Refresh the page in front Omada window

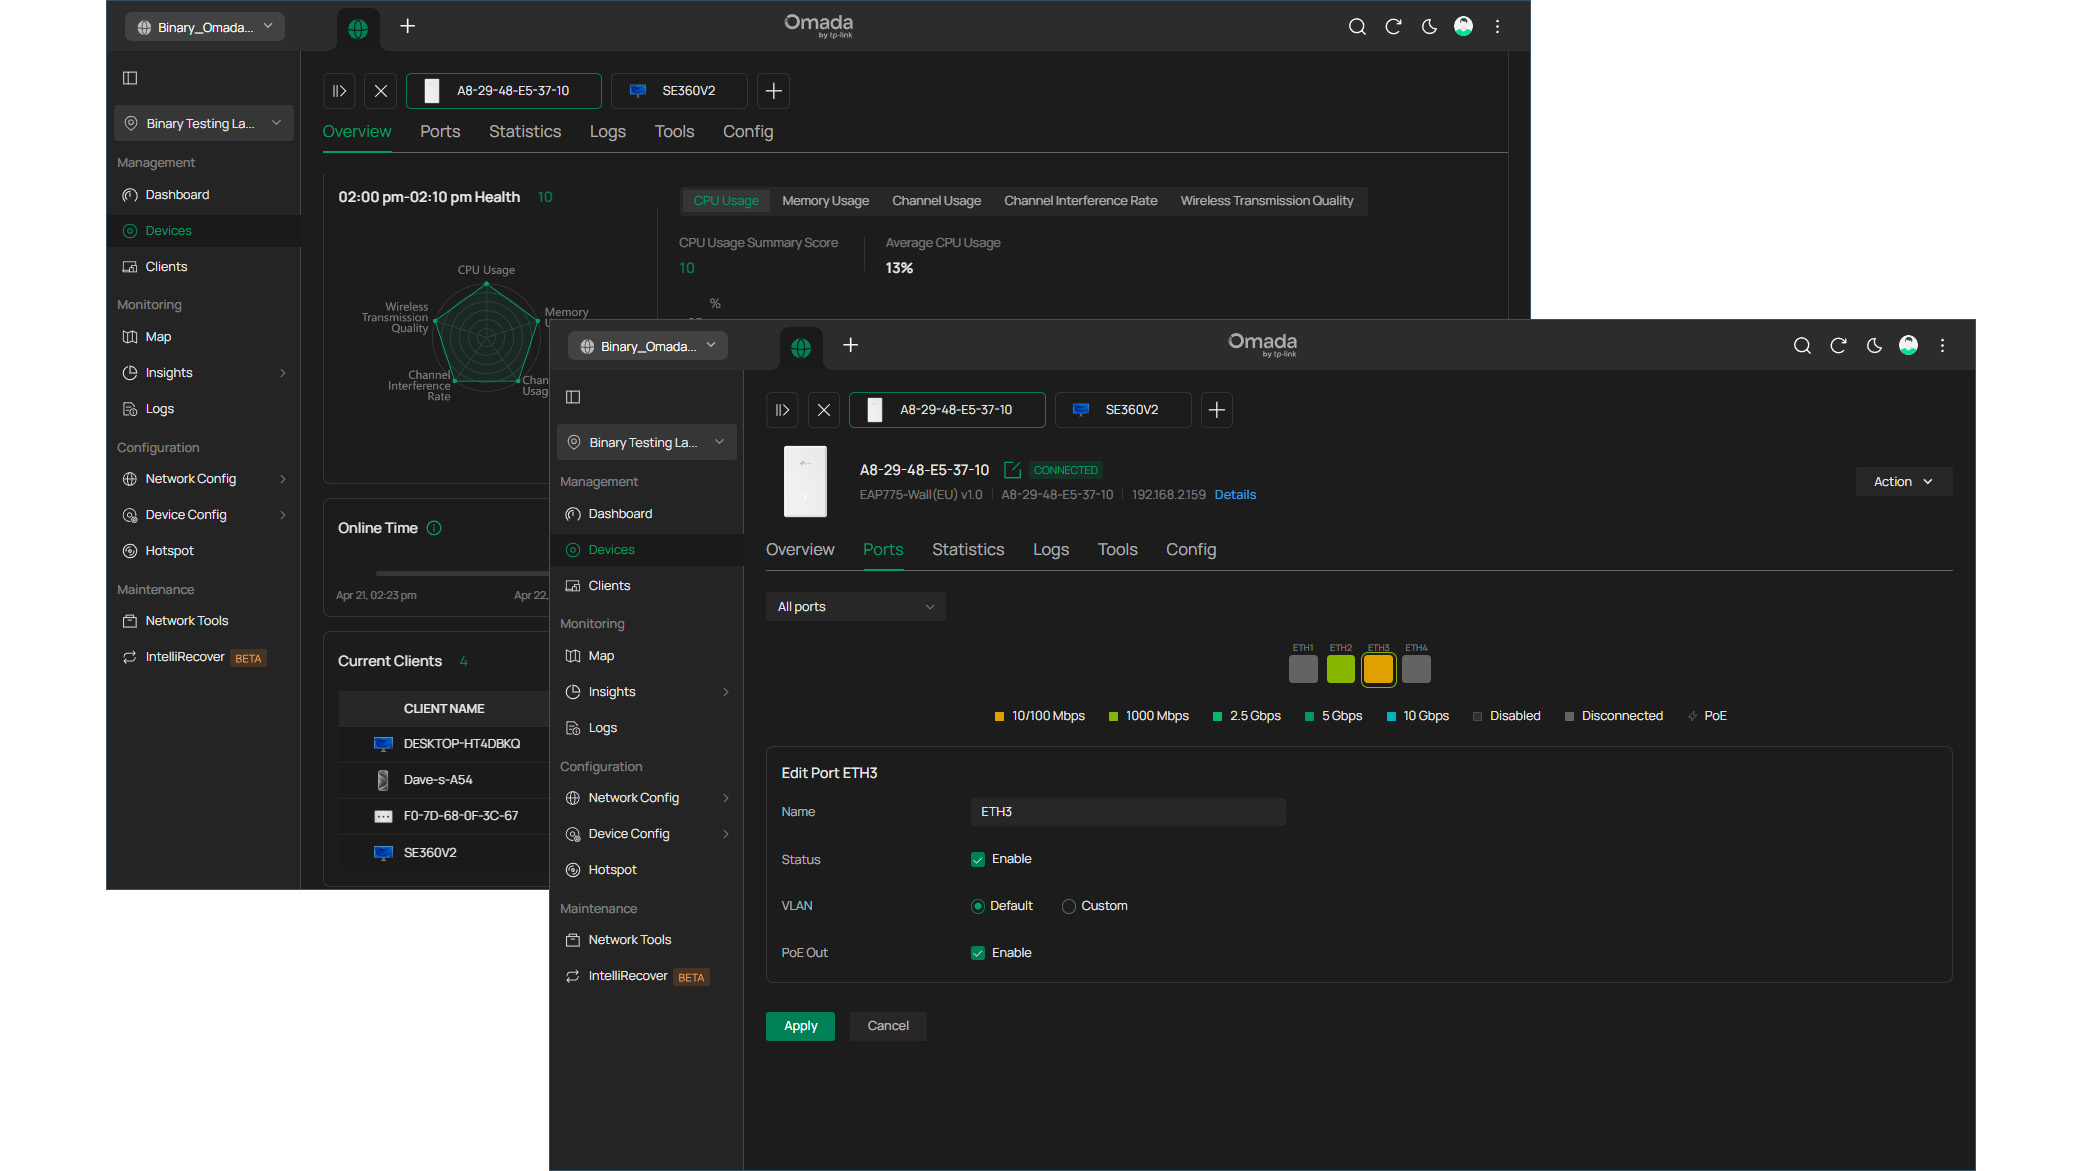1838,346
